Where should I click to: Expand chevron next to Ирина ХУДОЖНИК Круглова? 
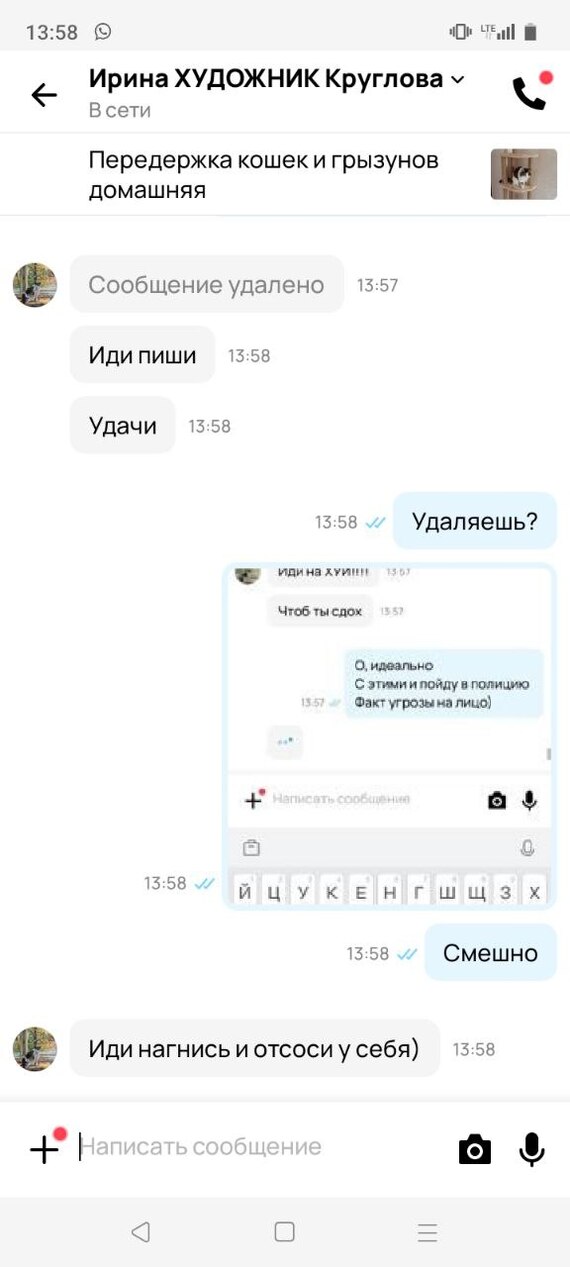click(458, 79)
